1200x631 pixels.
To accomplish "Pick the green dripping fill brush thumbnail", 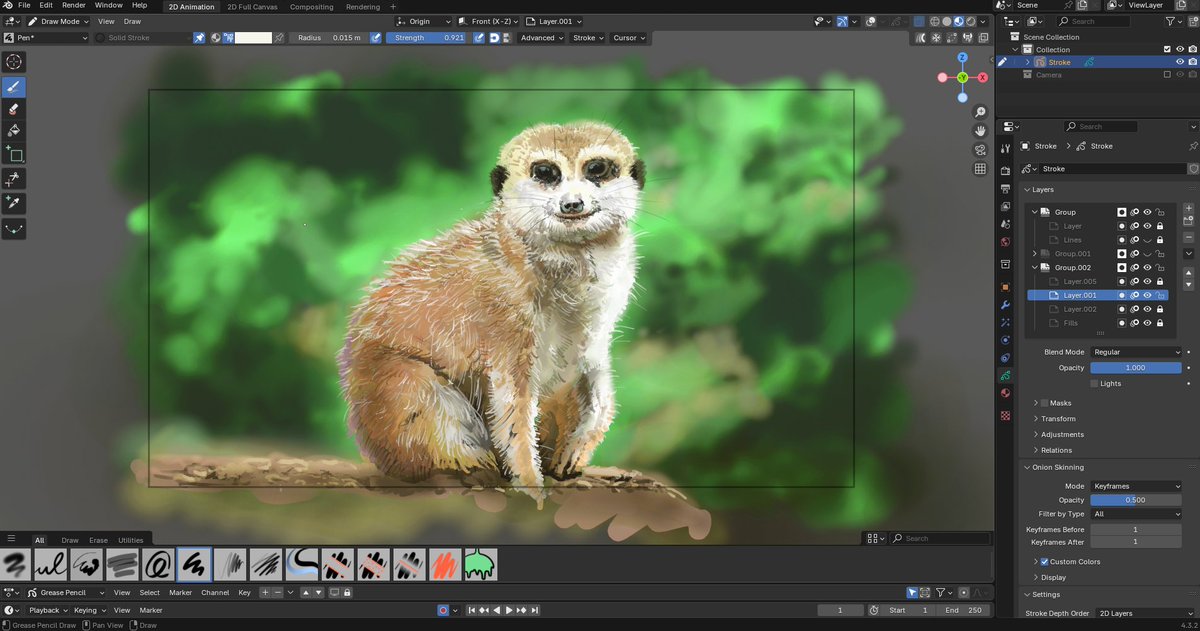I will coord(480,565).
